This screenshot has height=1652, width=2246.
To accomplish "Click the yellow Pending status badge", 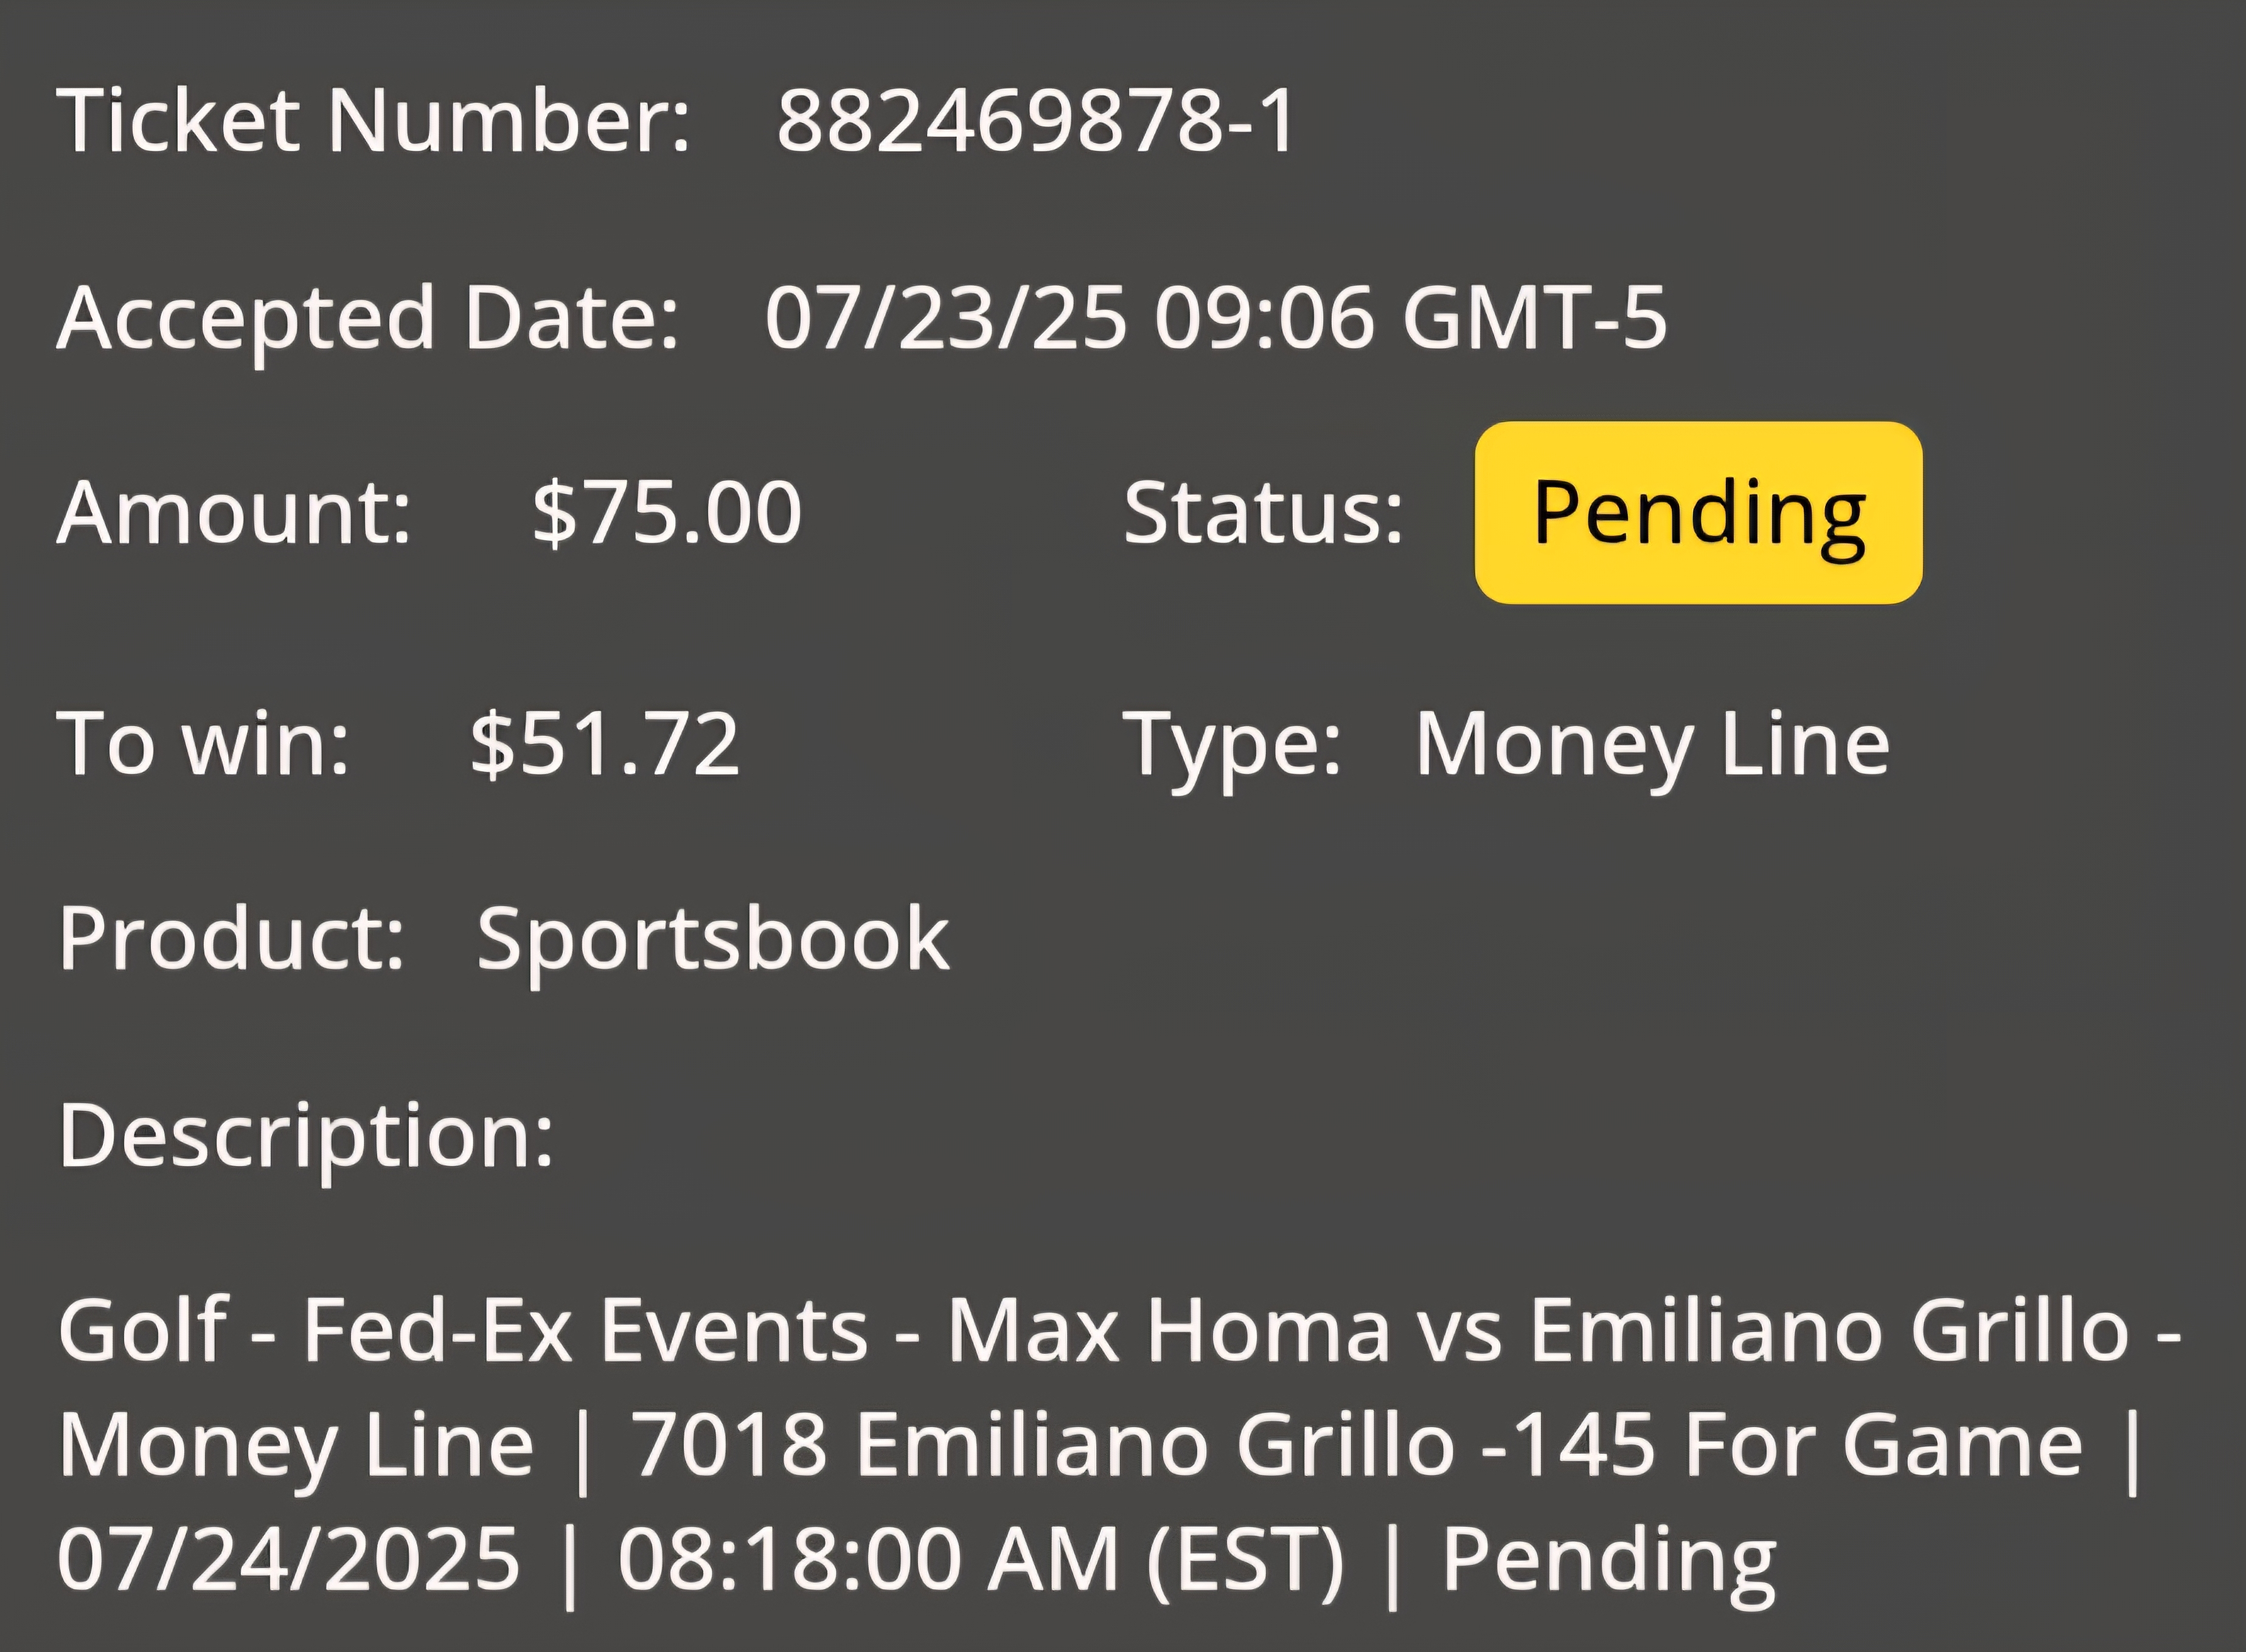I will (x=1698, y=512).
